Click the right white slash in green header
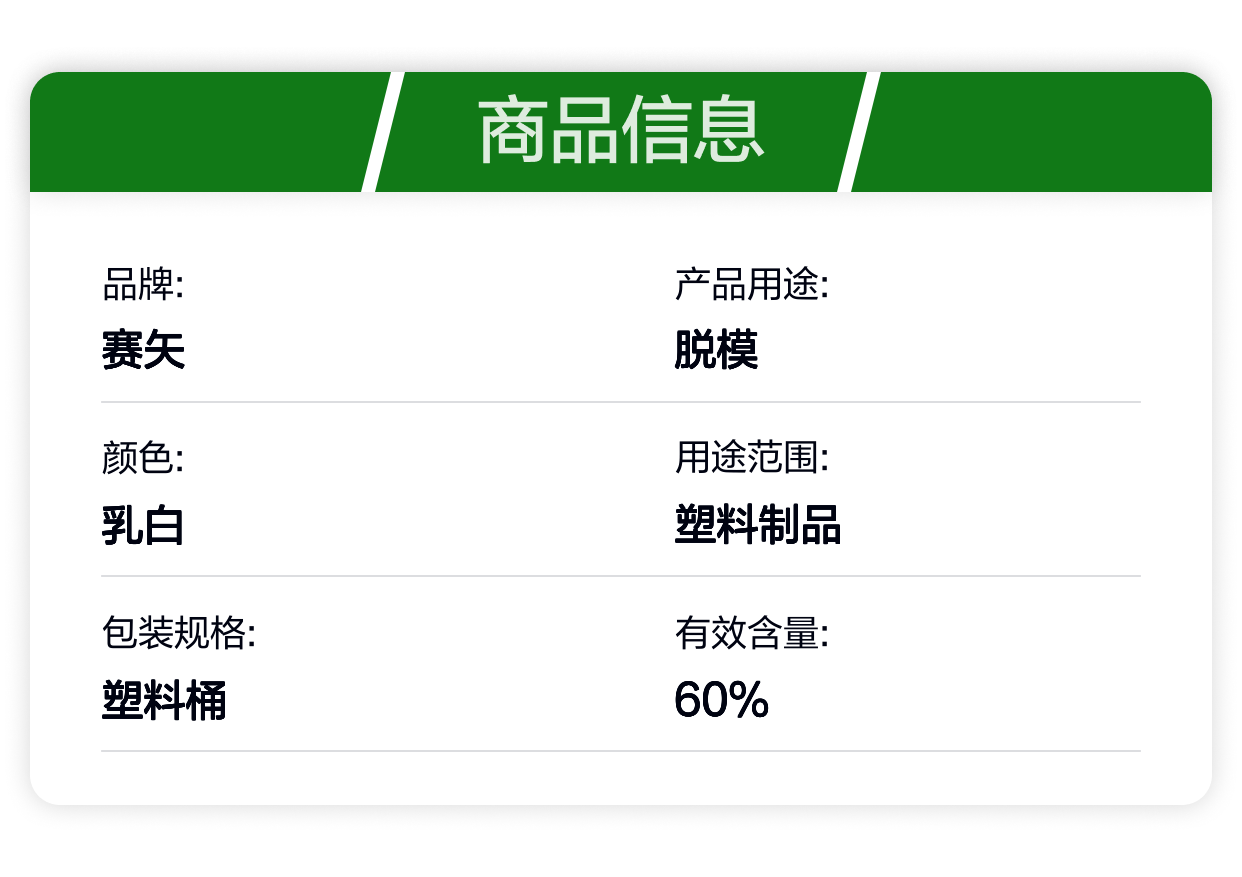Screen dimensions: 1242x877 coord(859,132)
